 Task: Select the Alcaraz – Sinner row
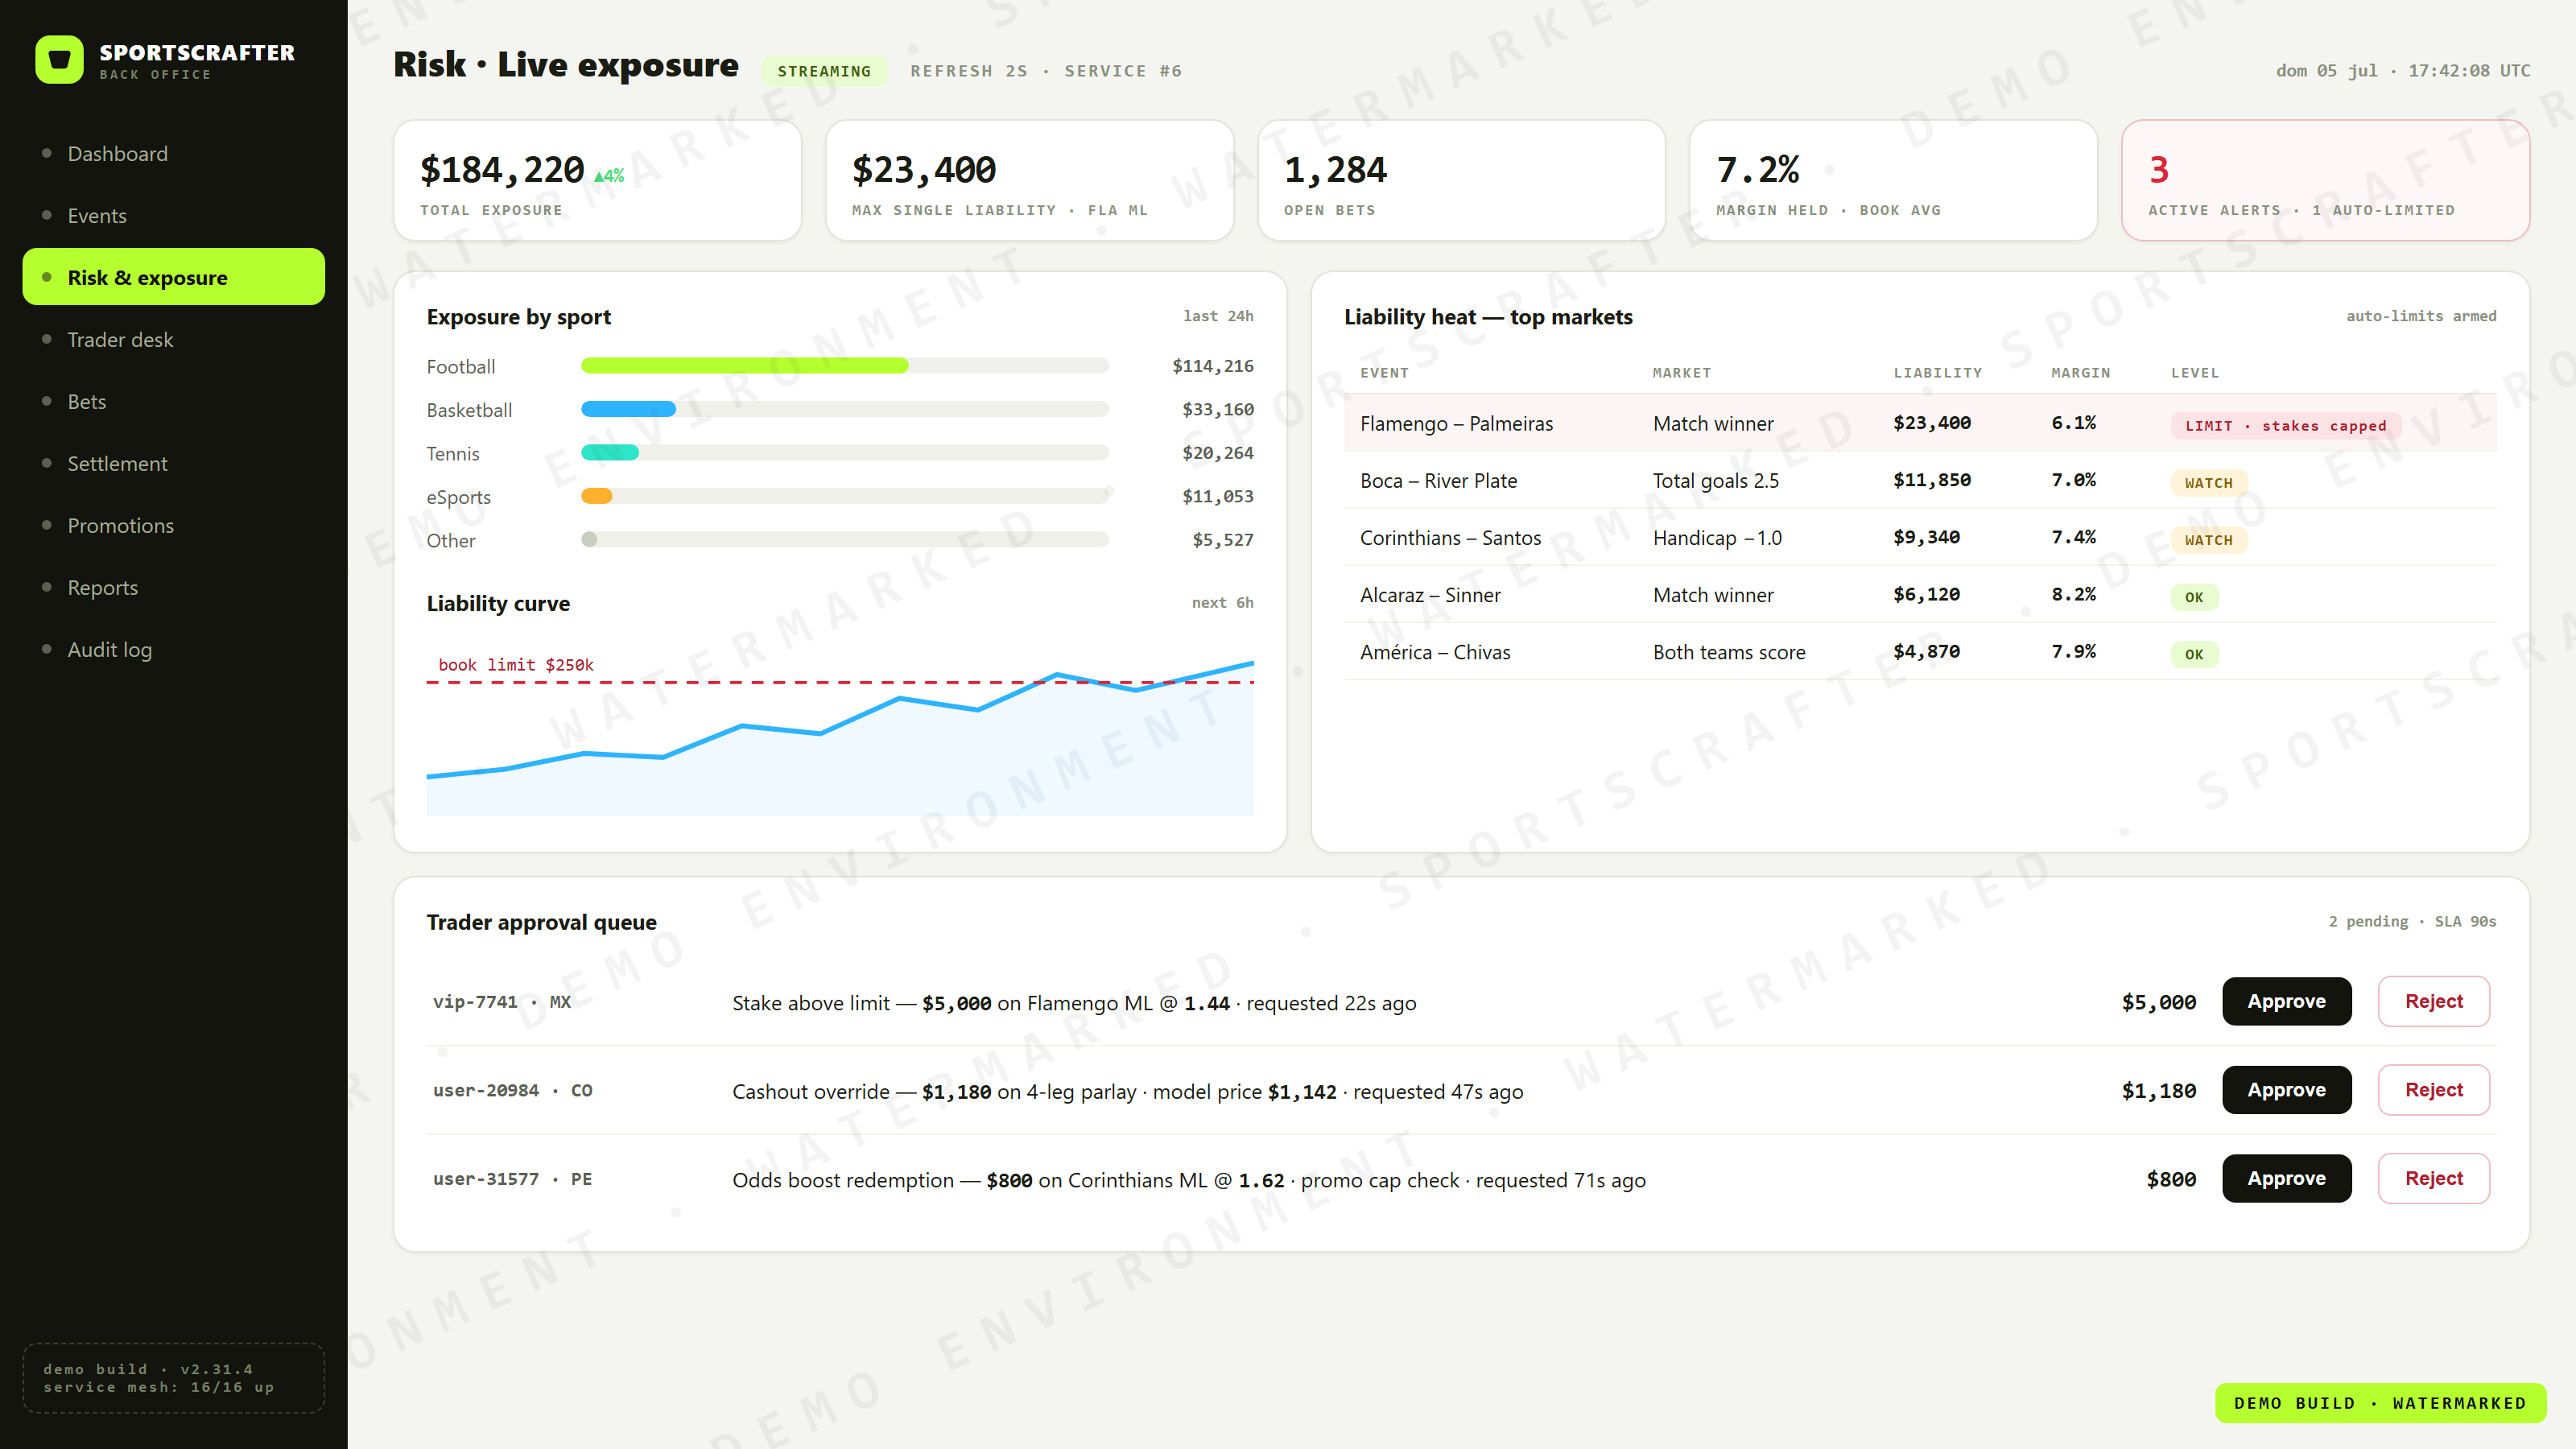pyautogui.click(x=1920, y=594)
